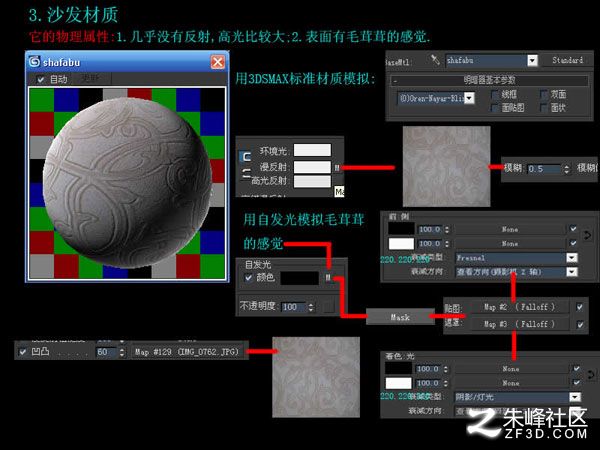Adjust the first 100.0 spinner in 着色:光 panel
Image resolution: width=600 pixels, height=450 pixels.
pos(446,369)
